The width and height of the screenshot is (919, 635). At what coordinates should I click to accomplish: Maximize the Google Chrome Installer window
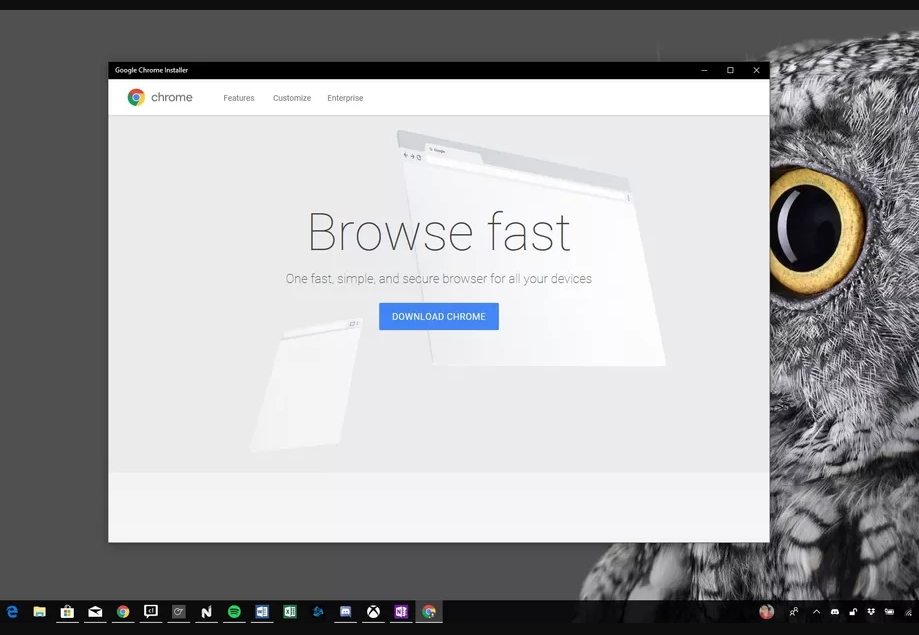pyautogui.click(x=730, y=70)
